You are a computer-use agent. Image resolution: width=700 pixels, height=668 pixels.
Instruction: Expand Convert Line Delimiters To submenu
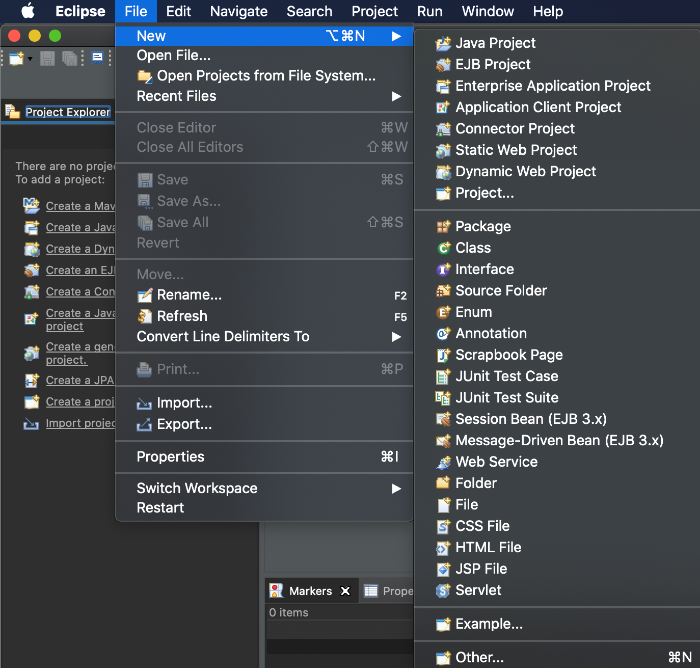click(x=264, y=337)
